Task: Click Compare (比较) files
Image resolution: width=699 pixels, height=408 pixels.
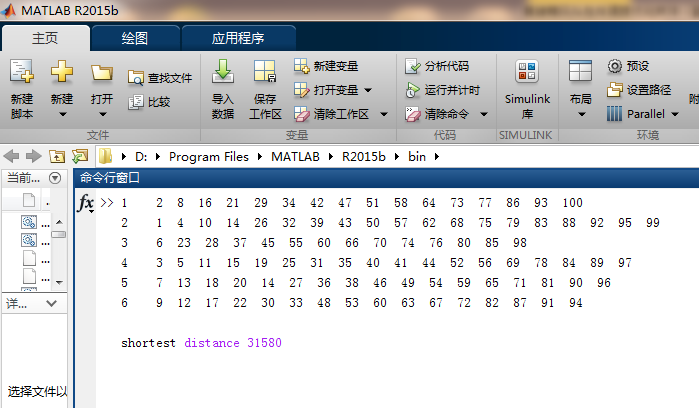Action: click(x=149, y=102)
